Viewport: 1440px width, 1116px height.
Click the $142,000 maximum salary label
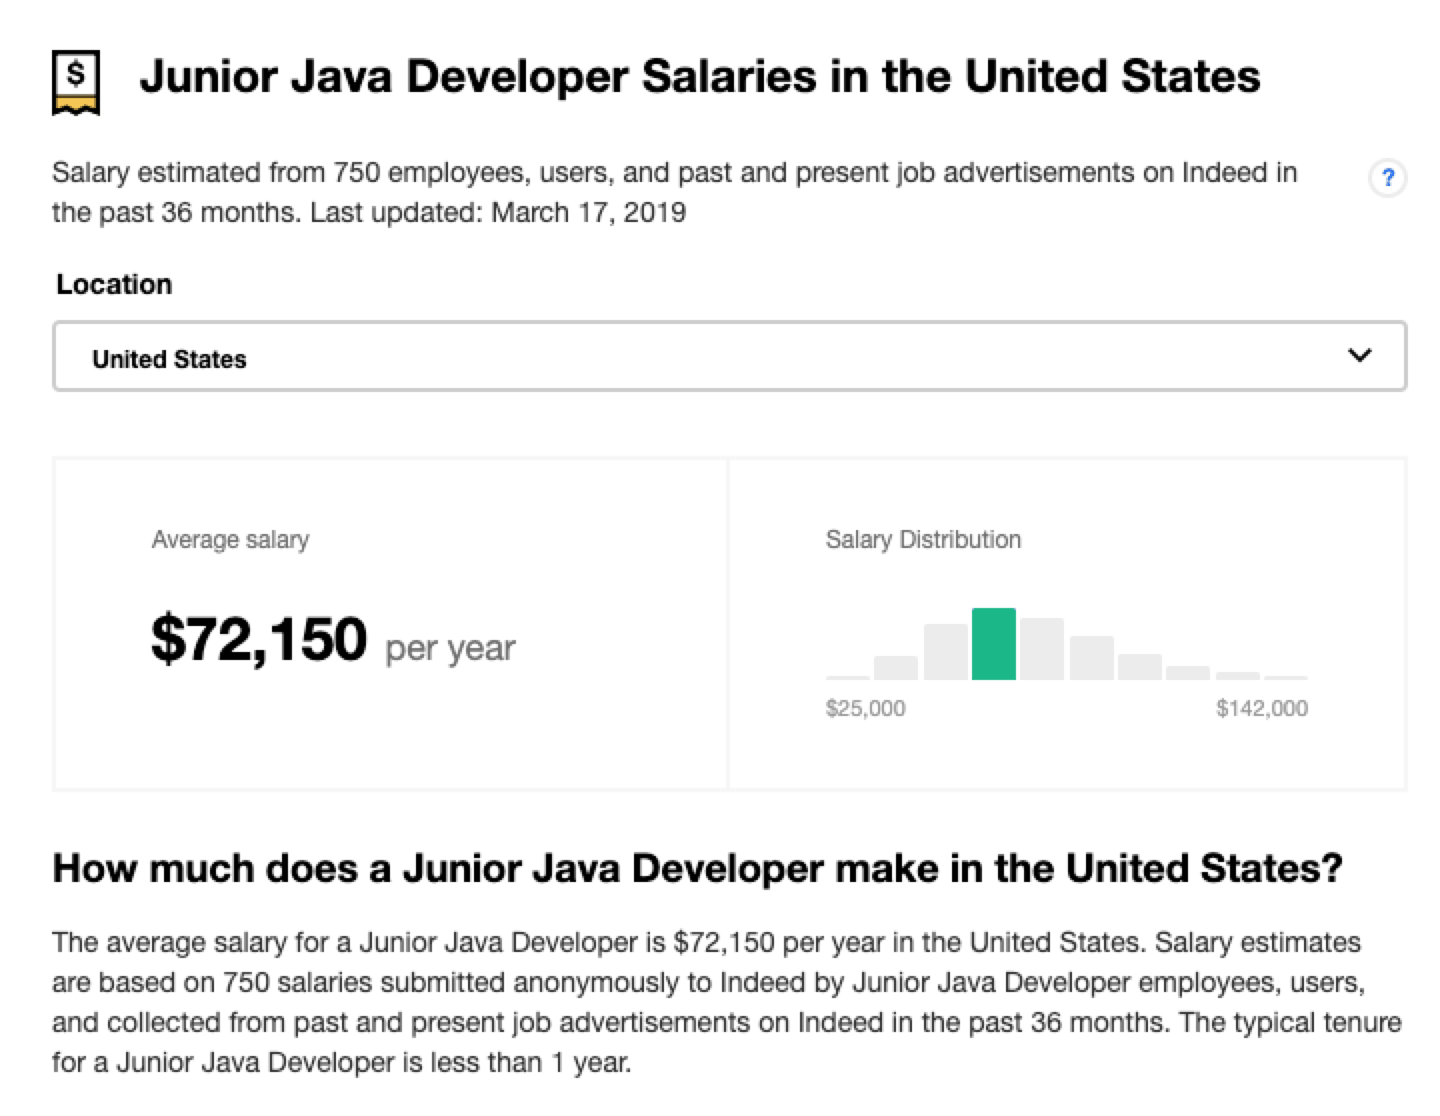coord(1261,709)
